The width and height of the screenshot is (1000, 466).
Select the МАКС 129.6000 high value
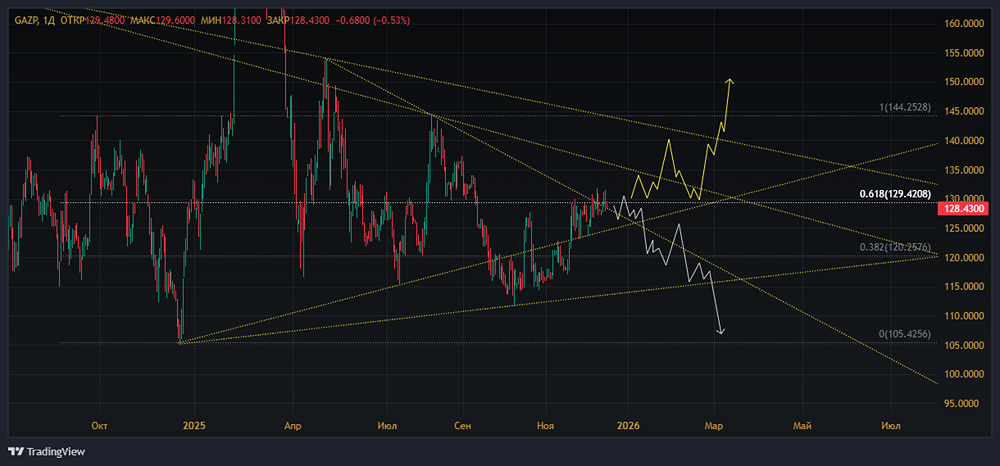point(162,20)
